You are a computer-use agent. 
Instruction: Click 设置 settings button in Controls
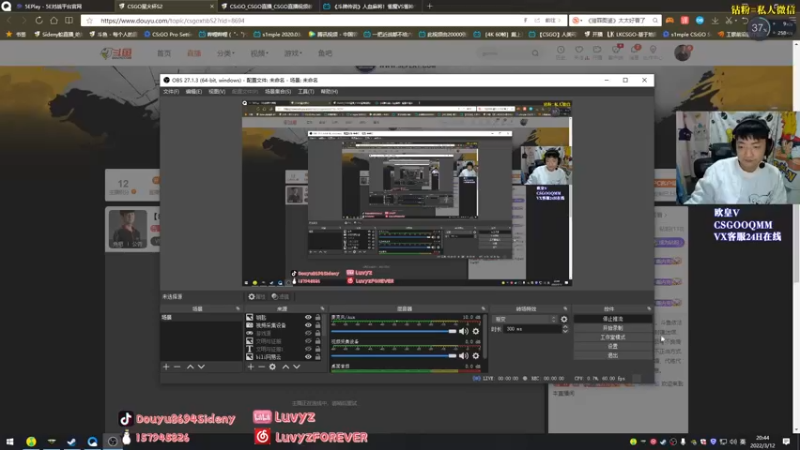pyautogui.click(x=613, y=346)
